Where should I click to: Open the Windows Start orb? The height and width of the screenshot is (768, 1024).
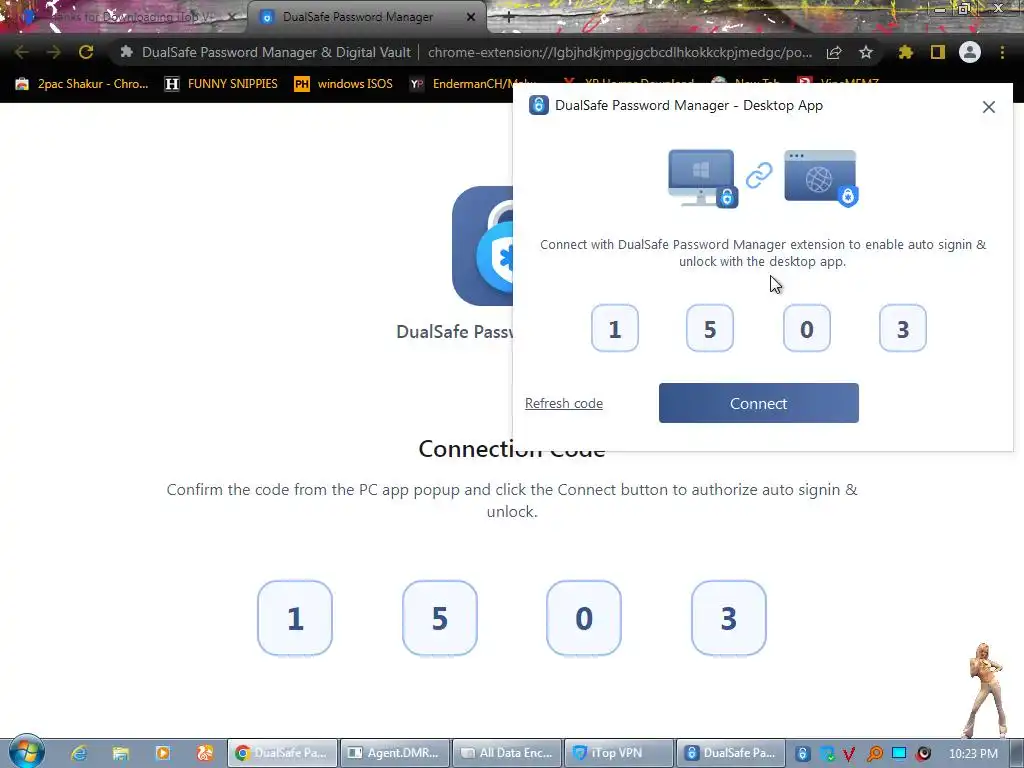pos(26,751)
